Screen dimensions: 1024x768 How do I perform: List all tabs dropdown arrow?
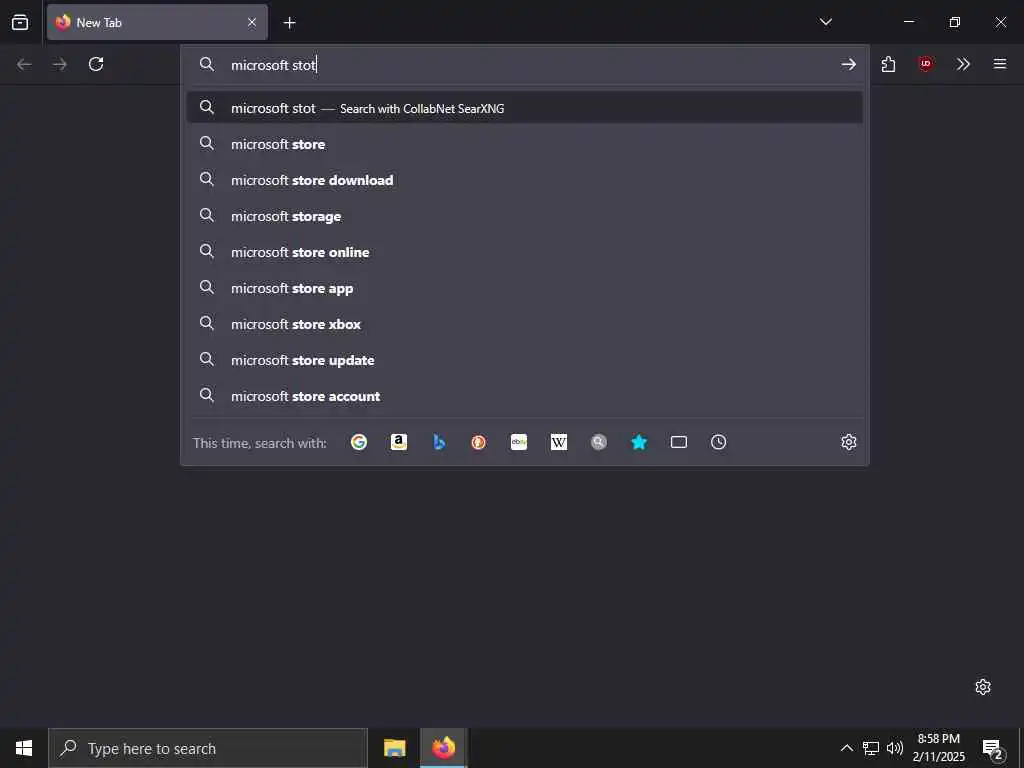pos(825,22)
